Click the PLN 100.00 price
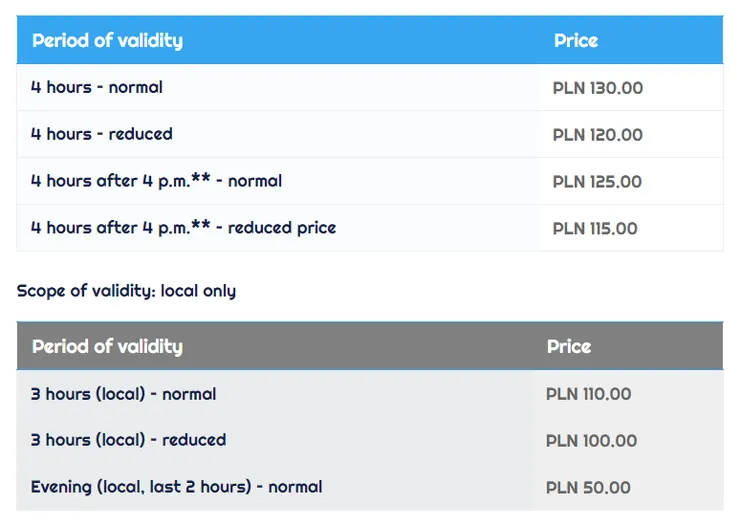The image size is (740, 529). (x=591, y=441)
